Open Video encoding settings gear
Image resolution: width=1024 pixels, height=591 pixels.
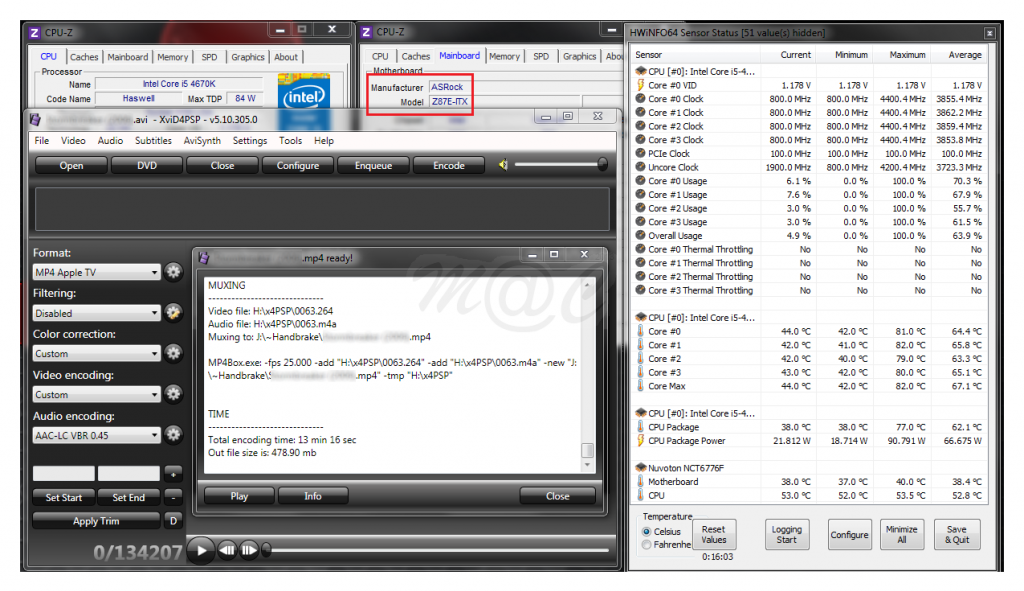pyautogui.click(x=174, y=394)
